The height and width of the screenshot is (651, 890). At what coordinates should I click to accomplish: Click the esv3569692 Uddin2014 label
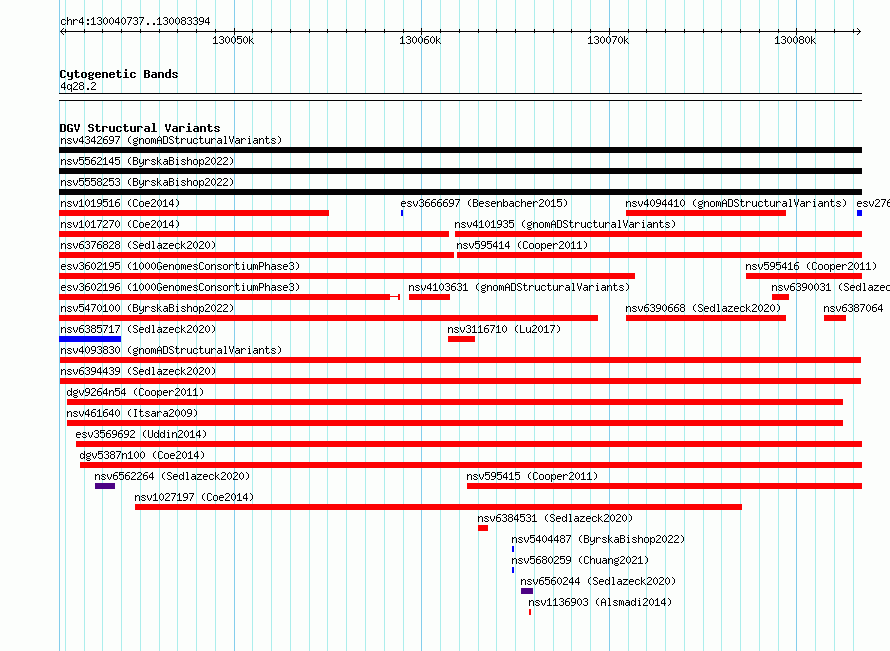(x=141, y=434)
